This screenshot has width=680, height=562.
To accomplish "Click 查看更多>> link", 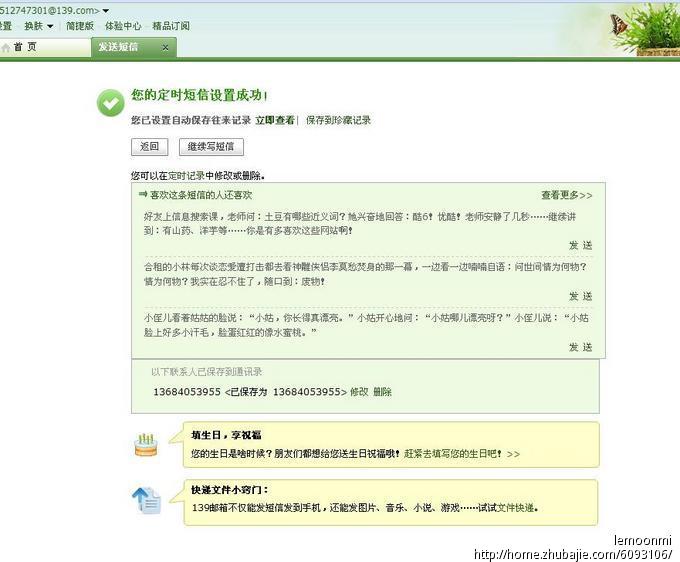I will (566, 195).
